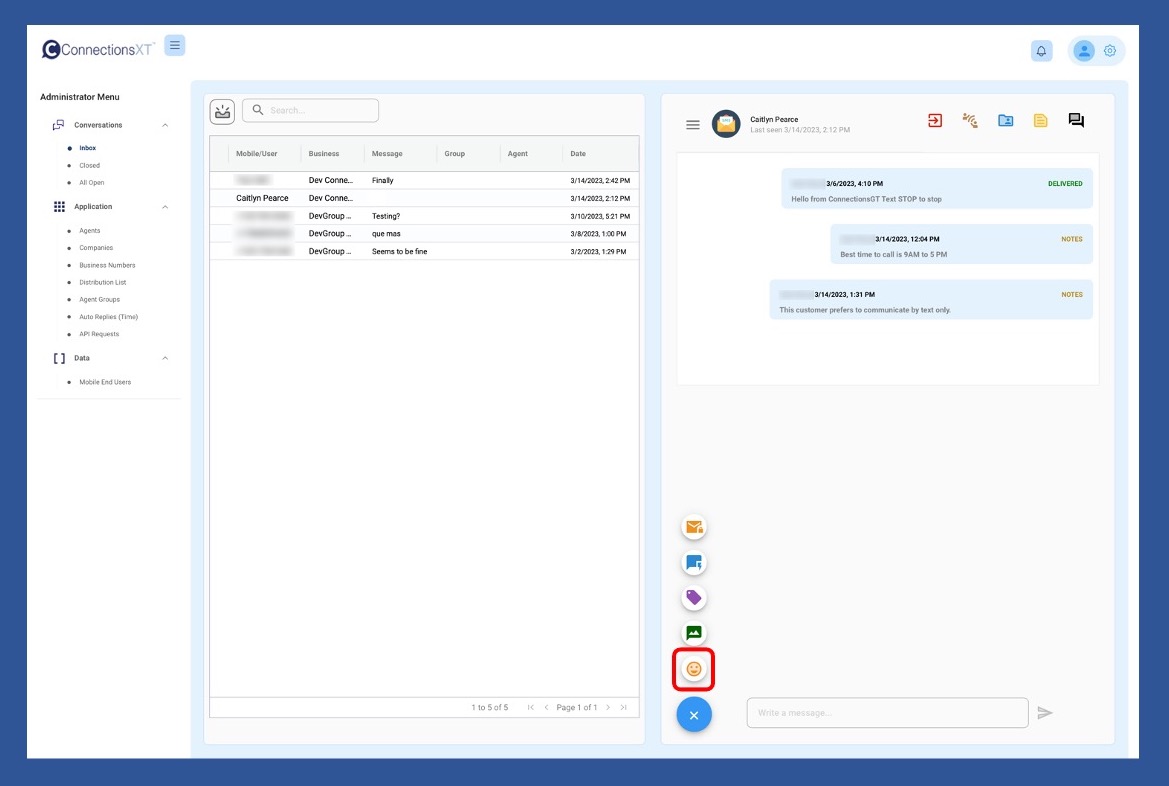This screenshot has width=1169, height=786.
Task: Click the emoji smiley face button
Action: click(x=694, y=668)
